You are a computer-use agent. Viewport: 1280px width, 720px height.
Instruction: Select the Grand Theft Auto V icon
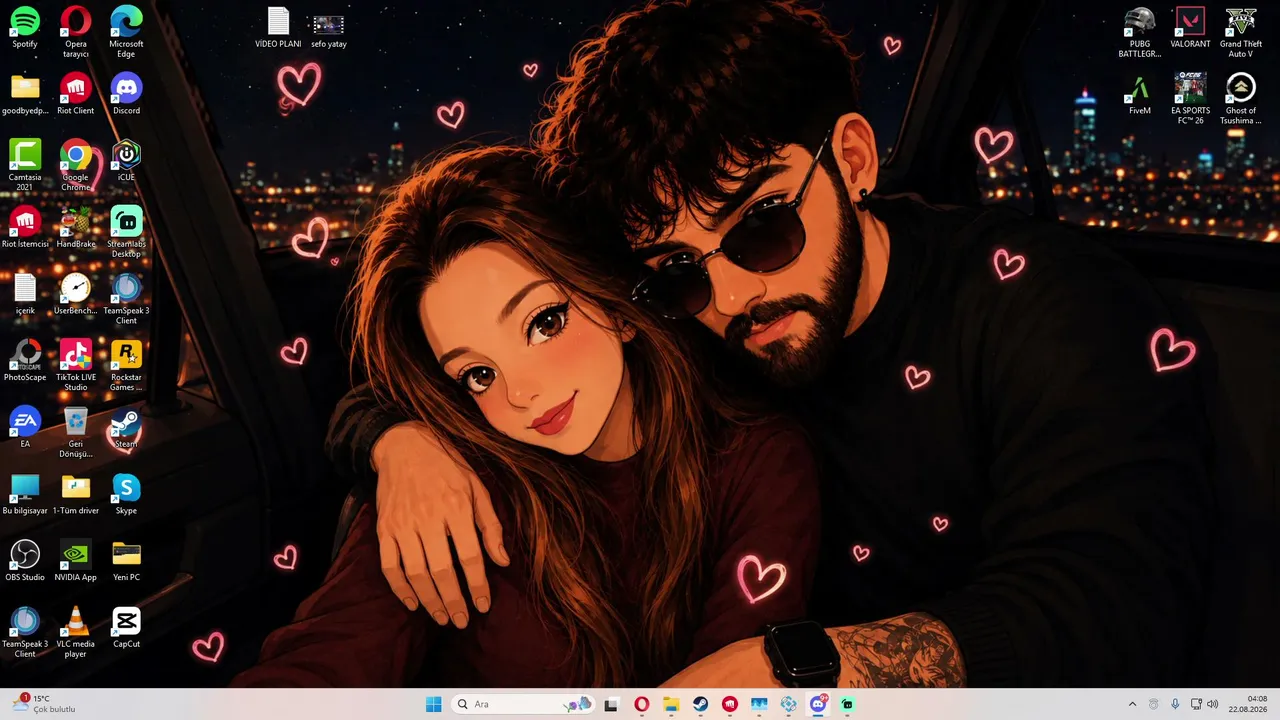1241,32
